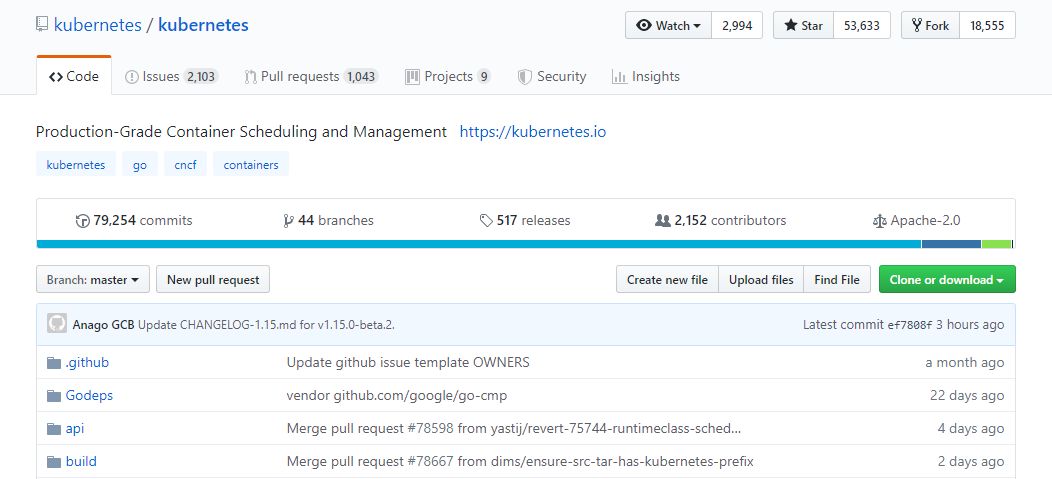Select the cncf topic tag

tap(185, 164)
